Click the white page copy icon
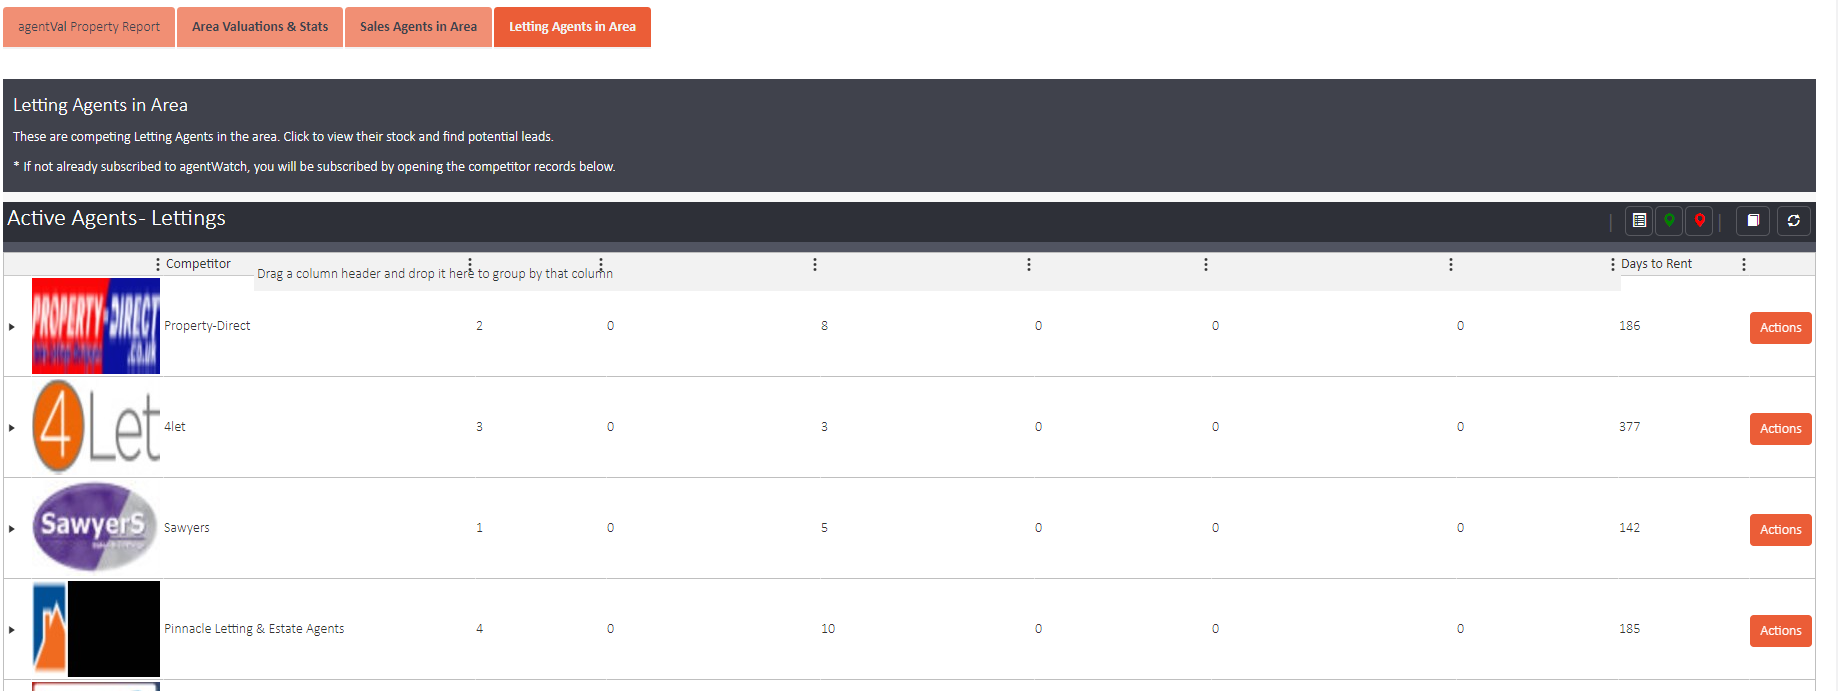The width and height of the screenshot is (1838, 691). pyautogui.click(x=1753, y=221)
